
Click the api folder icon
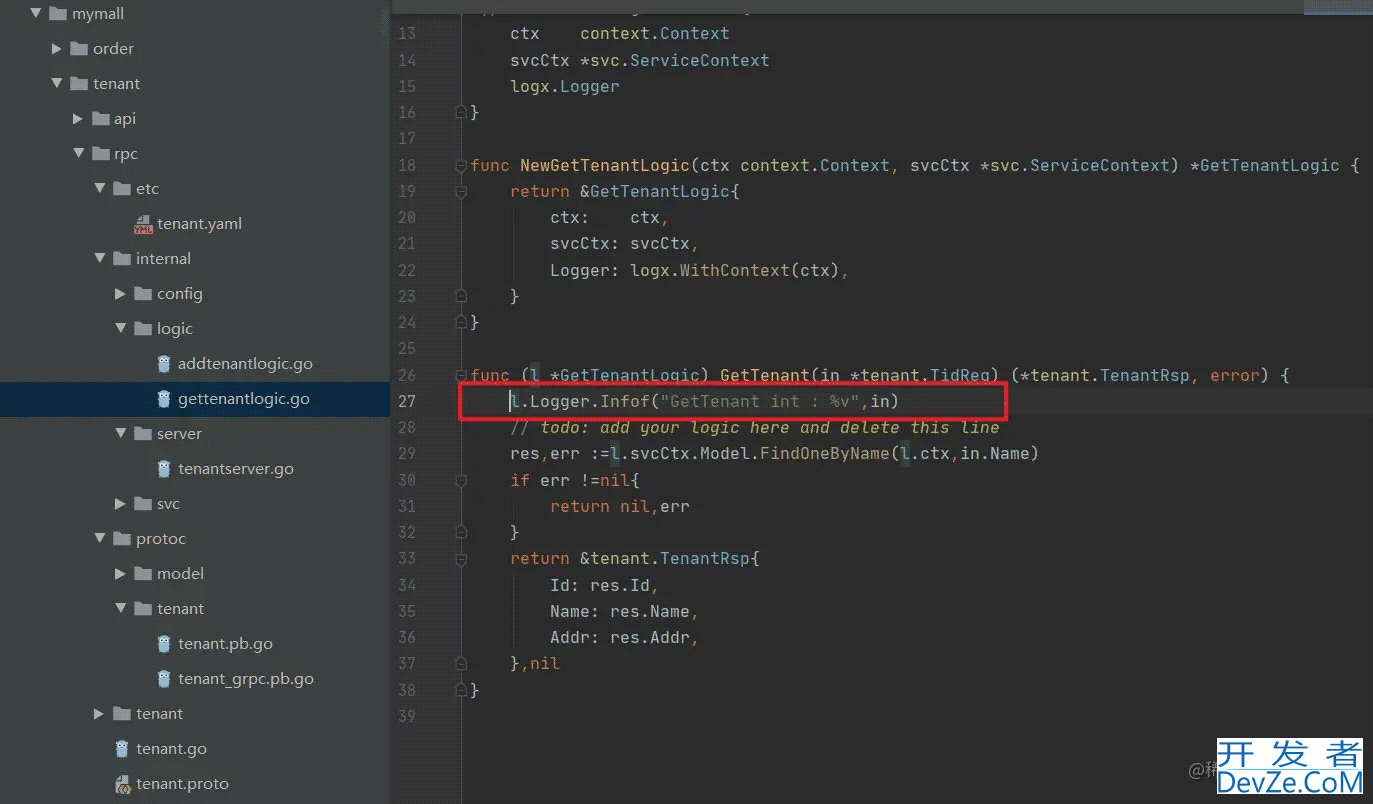click(100, 119)
